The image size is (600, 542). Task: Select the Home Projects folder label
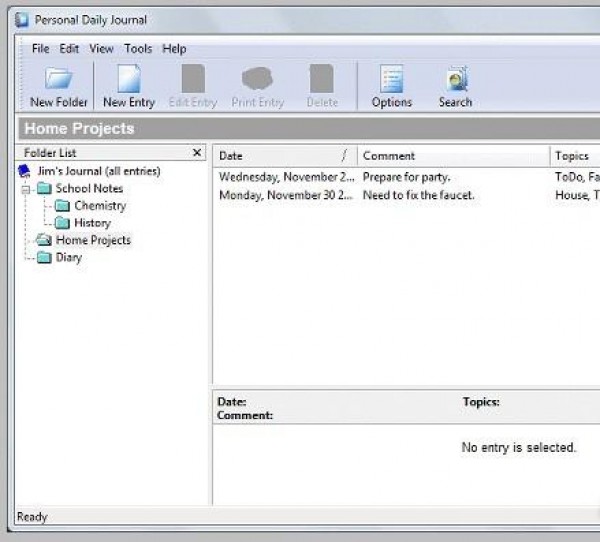tap(93, 240)
